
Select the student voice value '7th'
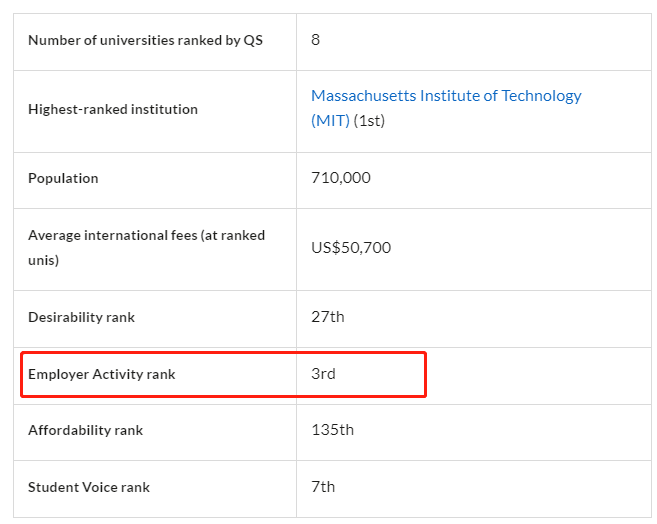(x=323, y=487)
